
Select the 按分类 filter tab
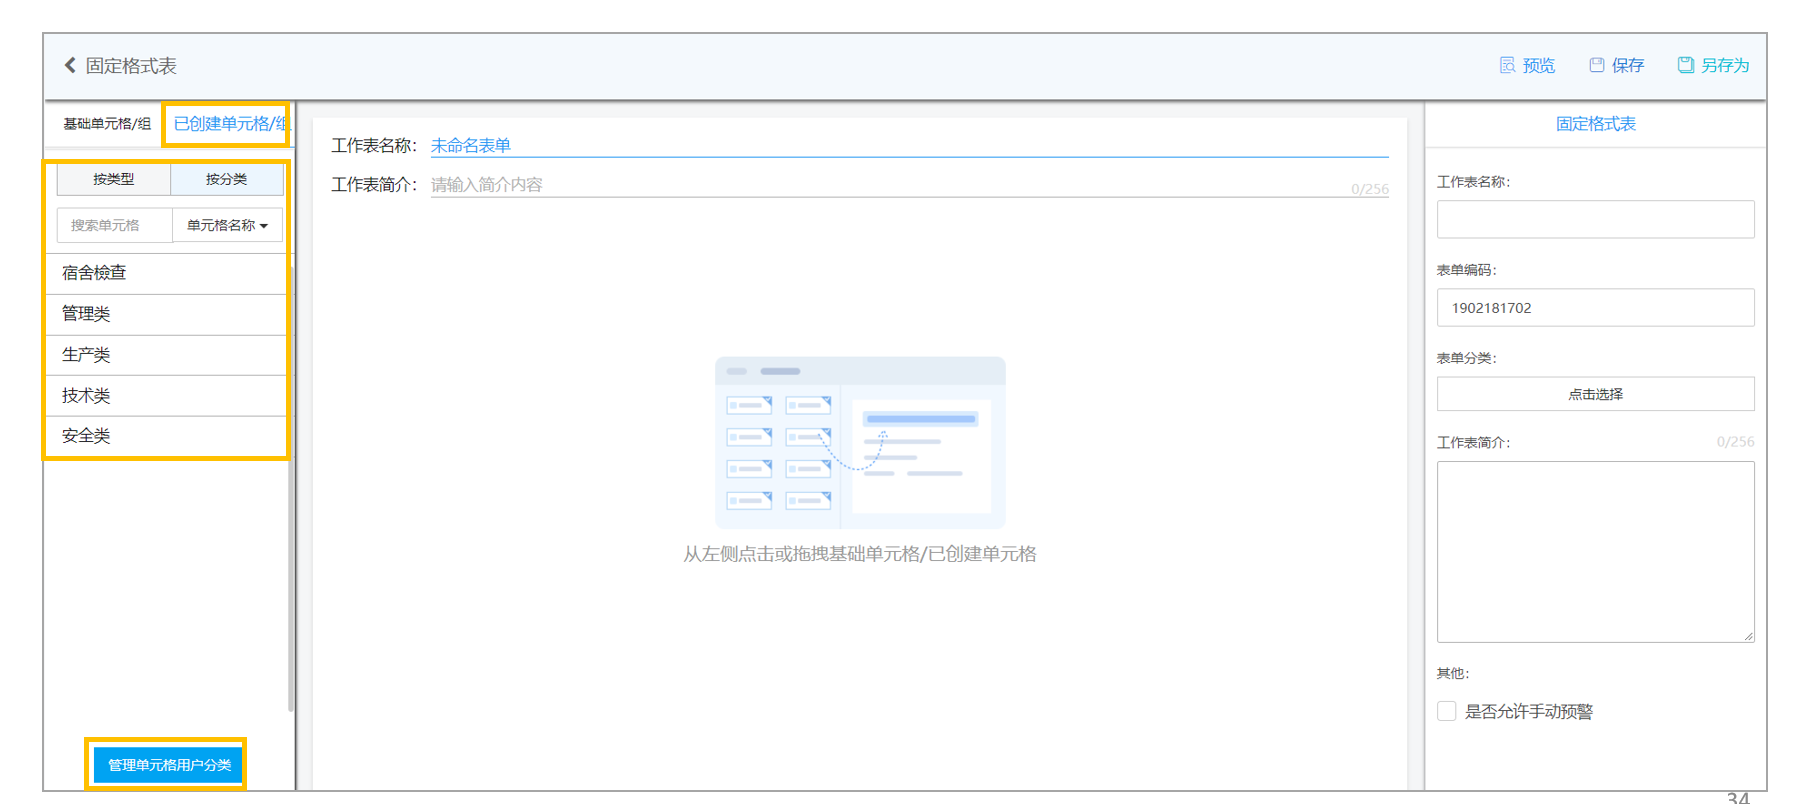(227, 179)
